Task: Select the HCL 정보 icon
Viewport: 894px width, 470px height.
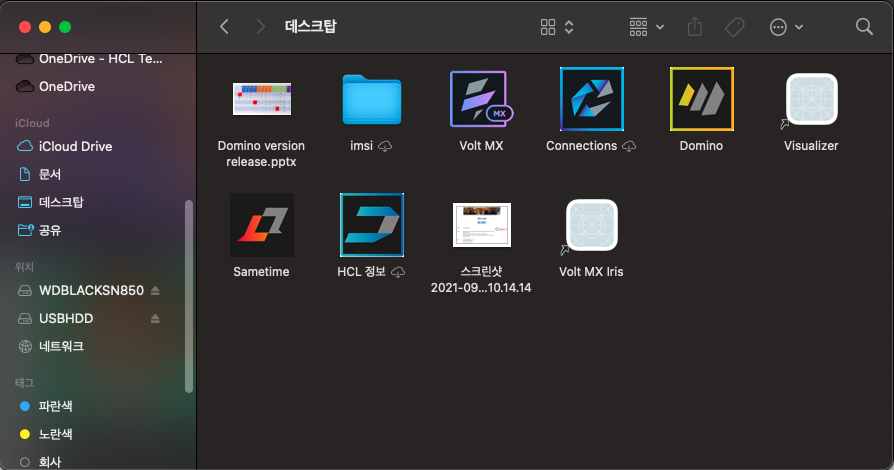Action: pos(372,225)
